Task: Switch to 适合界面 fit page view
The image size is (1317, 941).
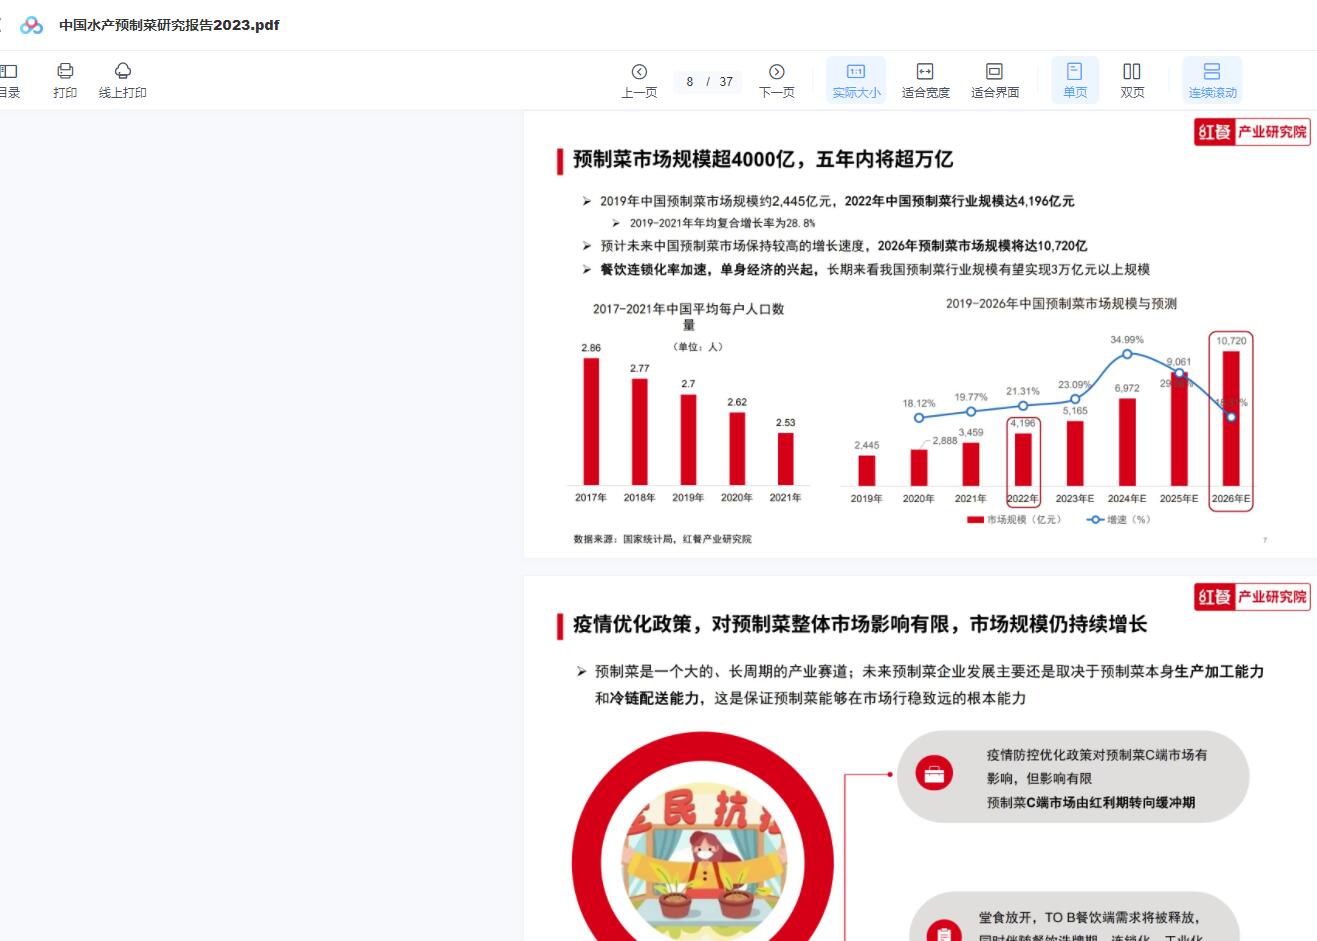Action: click(x=994, y=80)
